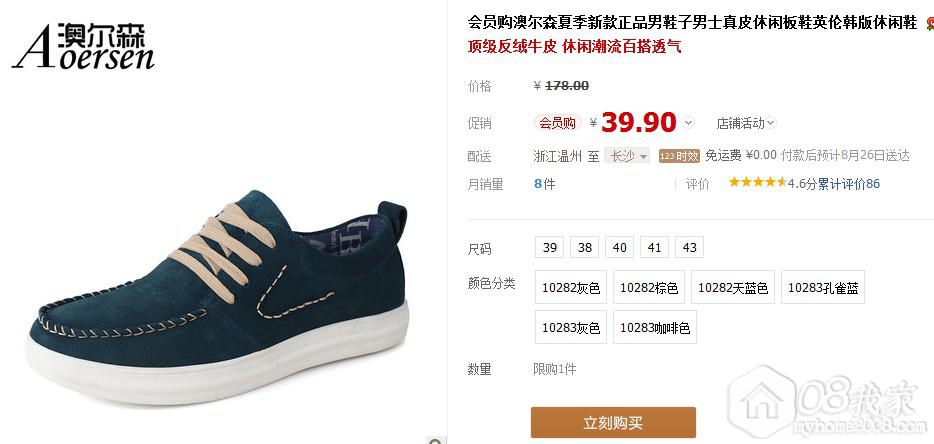Choose color option 10283孔雀蓝
Viewport: 934px width, 444px height.
point(823,287)
